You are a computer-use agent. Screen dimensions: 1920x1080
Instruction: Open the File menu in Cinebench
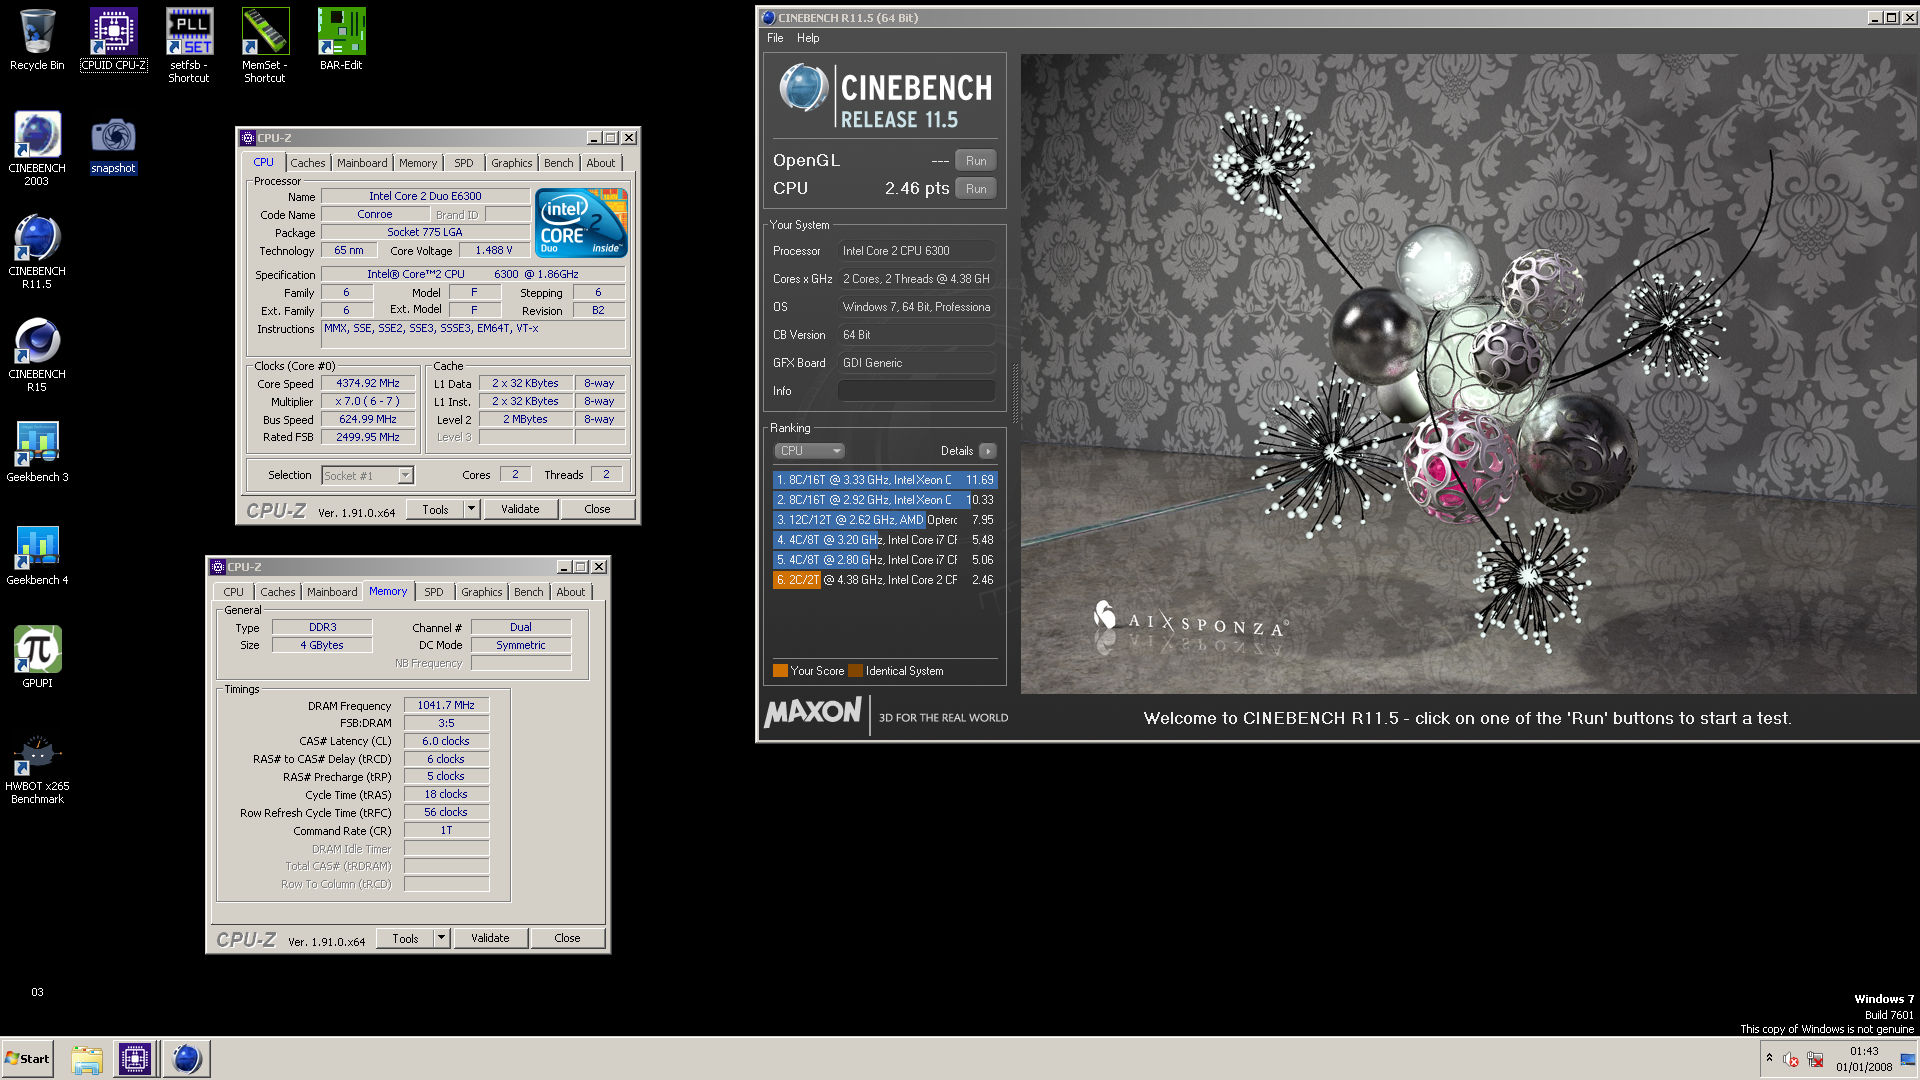coord(775,38)
